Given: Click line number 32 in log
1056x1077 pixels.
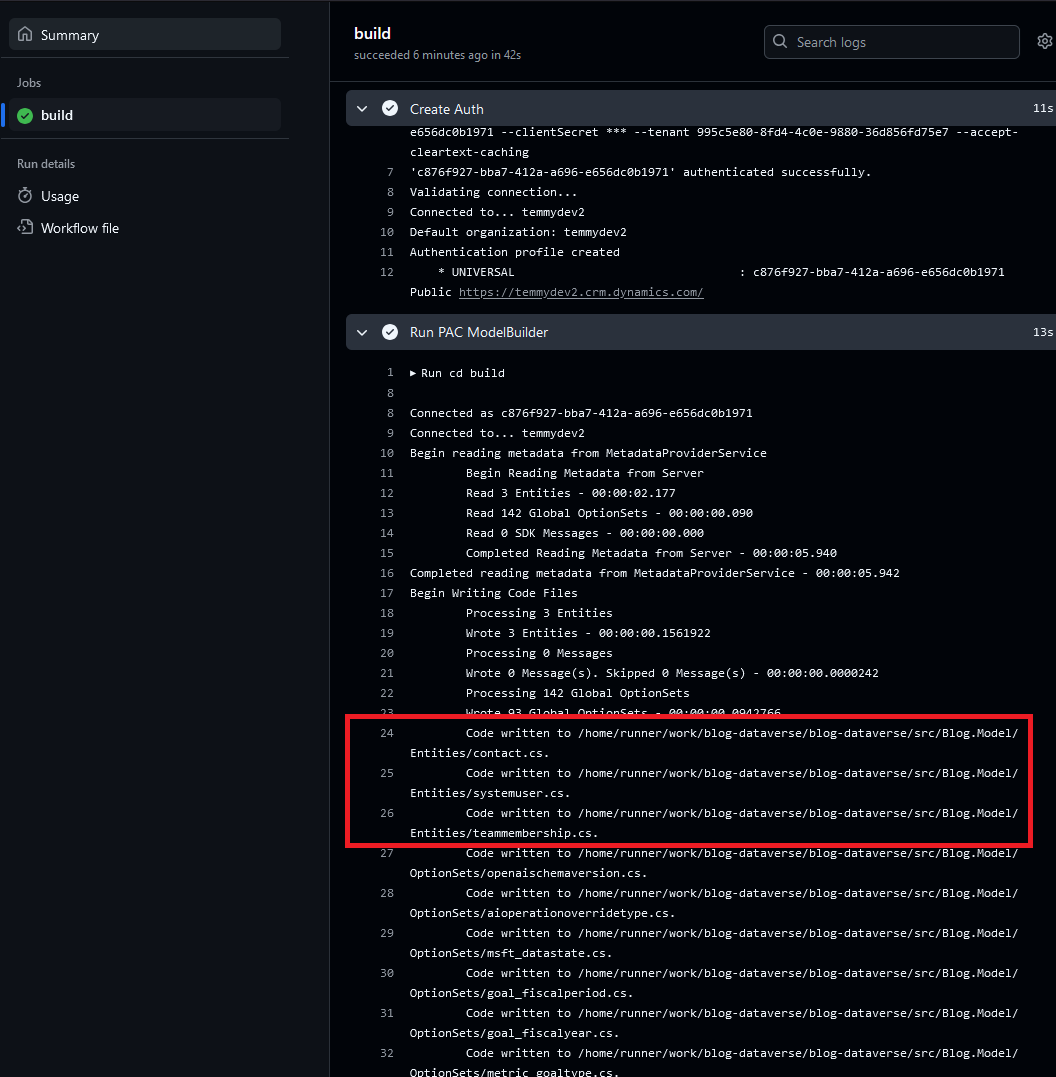Looking at the screenshot, I should pos(387,1053).
